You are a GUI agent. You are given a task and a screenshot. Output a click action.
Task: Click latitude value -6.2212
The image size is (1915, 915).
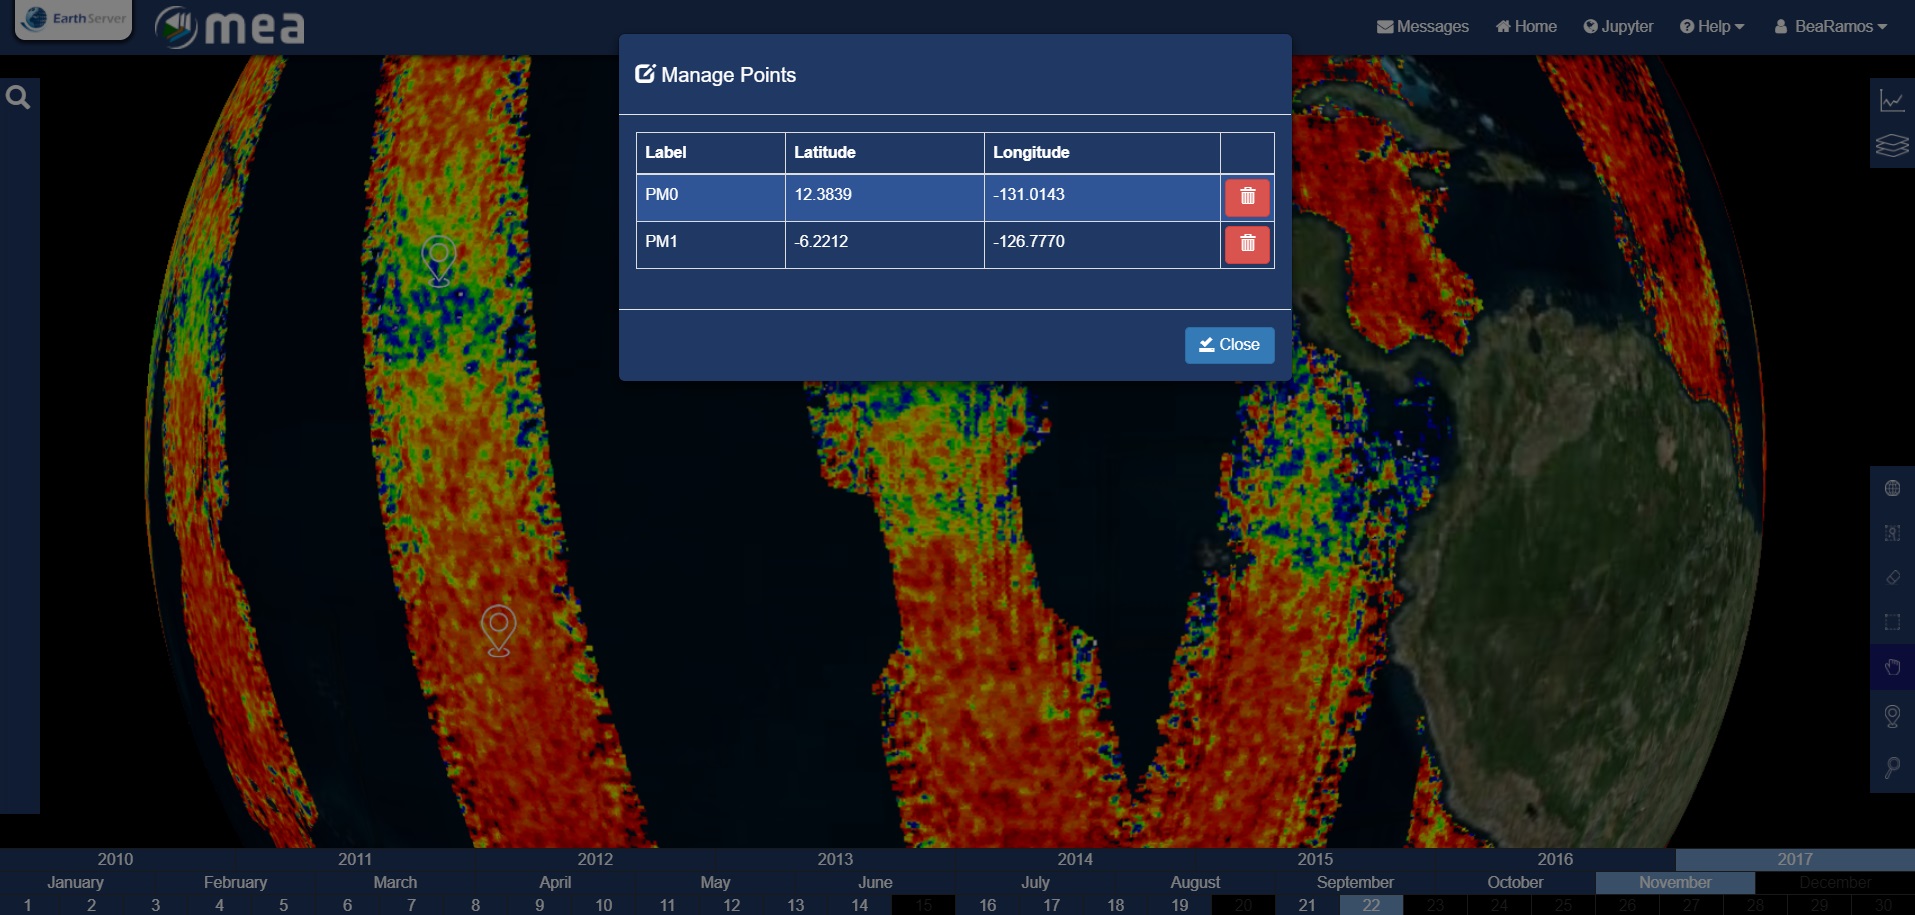[x=821, y=241]
